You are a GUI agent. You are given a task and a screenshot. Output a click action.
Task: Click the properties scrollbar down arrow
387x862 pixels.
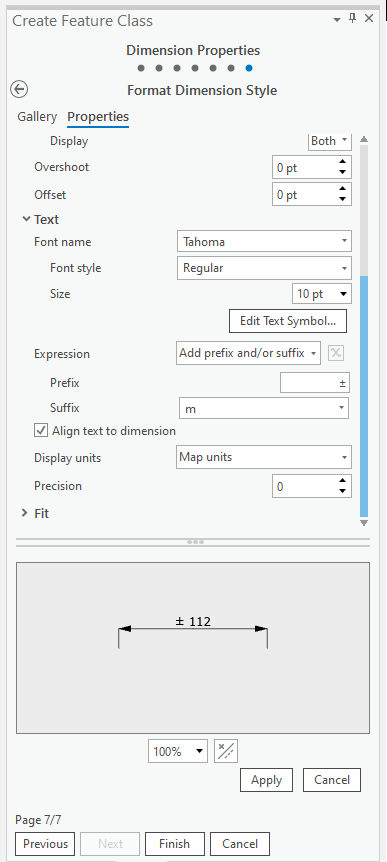[363, 522]
